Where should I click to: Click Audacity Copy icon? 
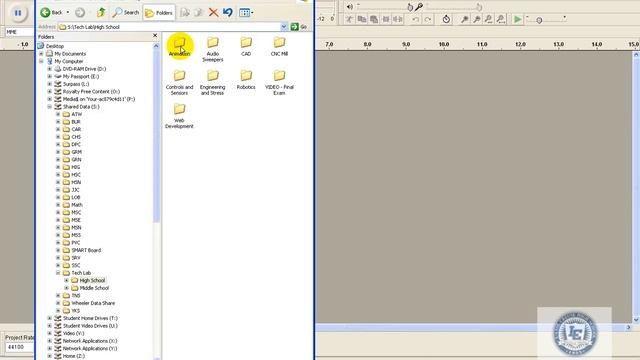tap(362, 19)
